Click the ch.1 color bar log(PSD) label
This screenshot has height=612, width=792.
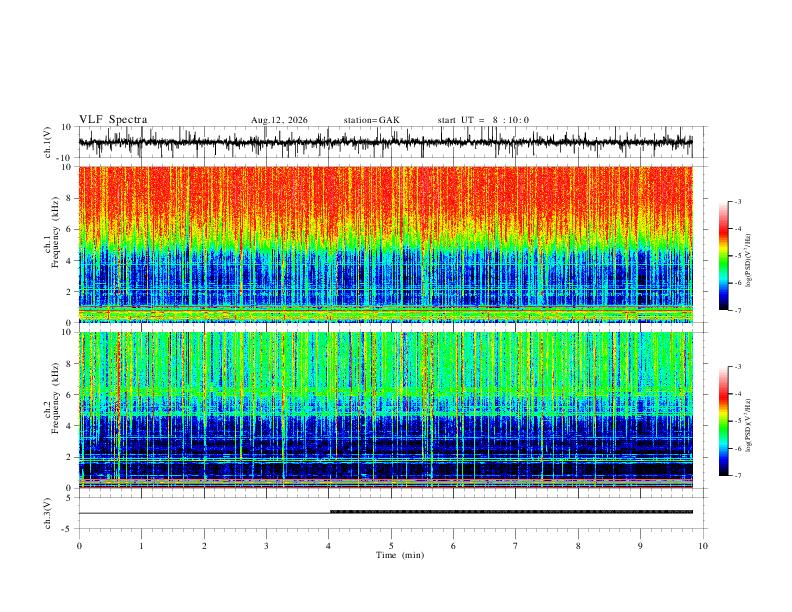click(x=748, y=261)
